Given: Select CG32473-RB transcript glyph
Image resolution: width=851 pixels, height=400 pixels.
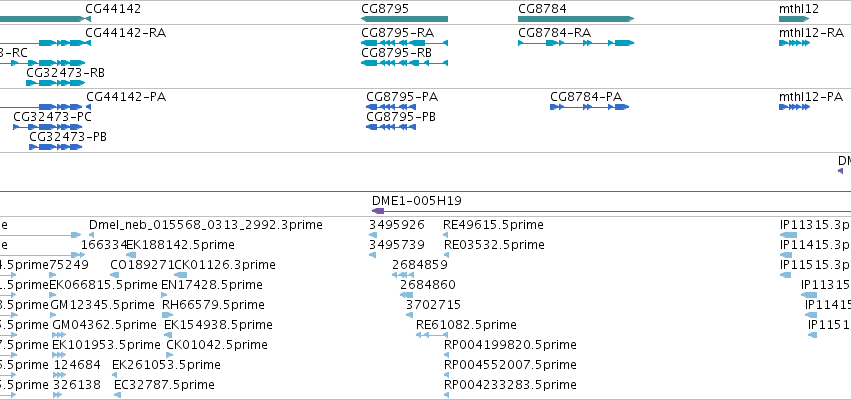Looking at the screenshot, I should 55,83.
